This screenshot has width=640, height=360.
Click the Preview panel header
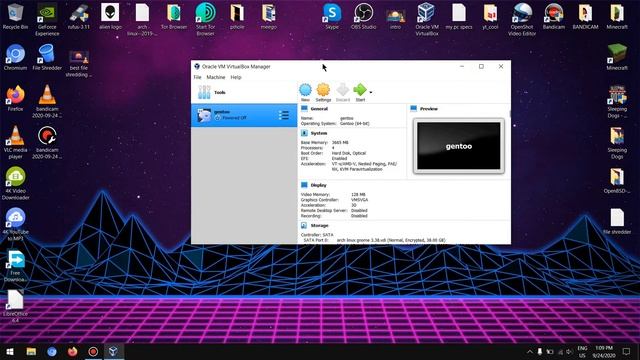pyautogui.click(x=429, y=109)
